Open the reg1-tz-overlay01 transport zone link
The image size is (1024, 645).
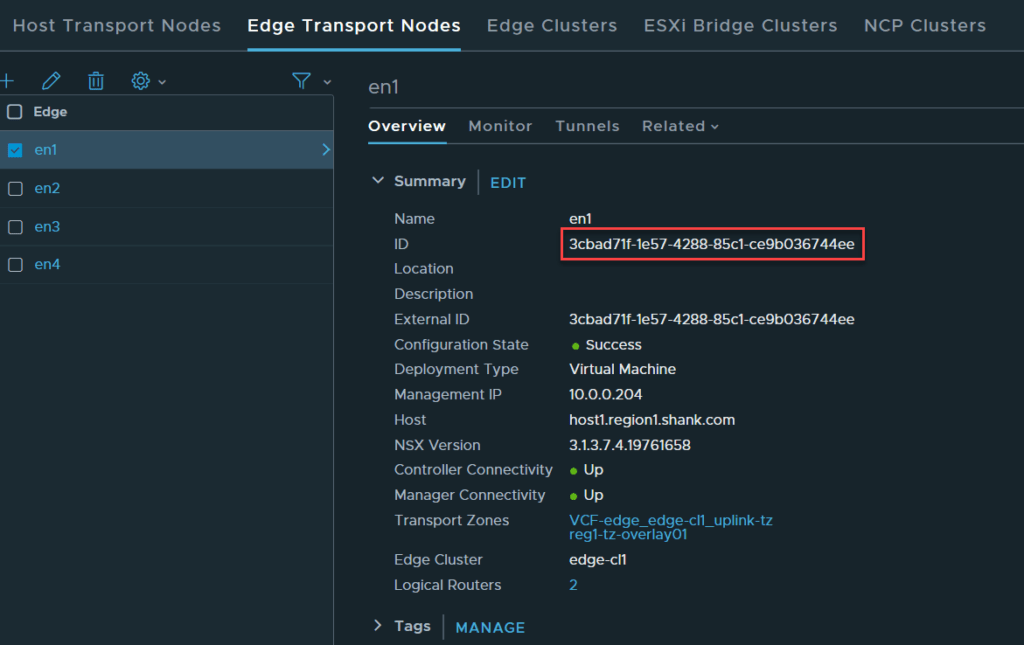point(628,535)
